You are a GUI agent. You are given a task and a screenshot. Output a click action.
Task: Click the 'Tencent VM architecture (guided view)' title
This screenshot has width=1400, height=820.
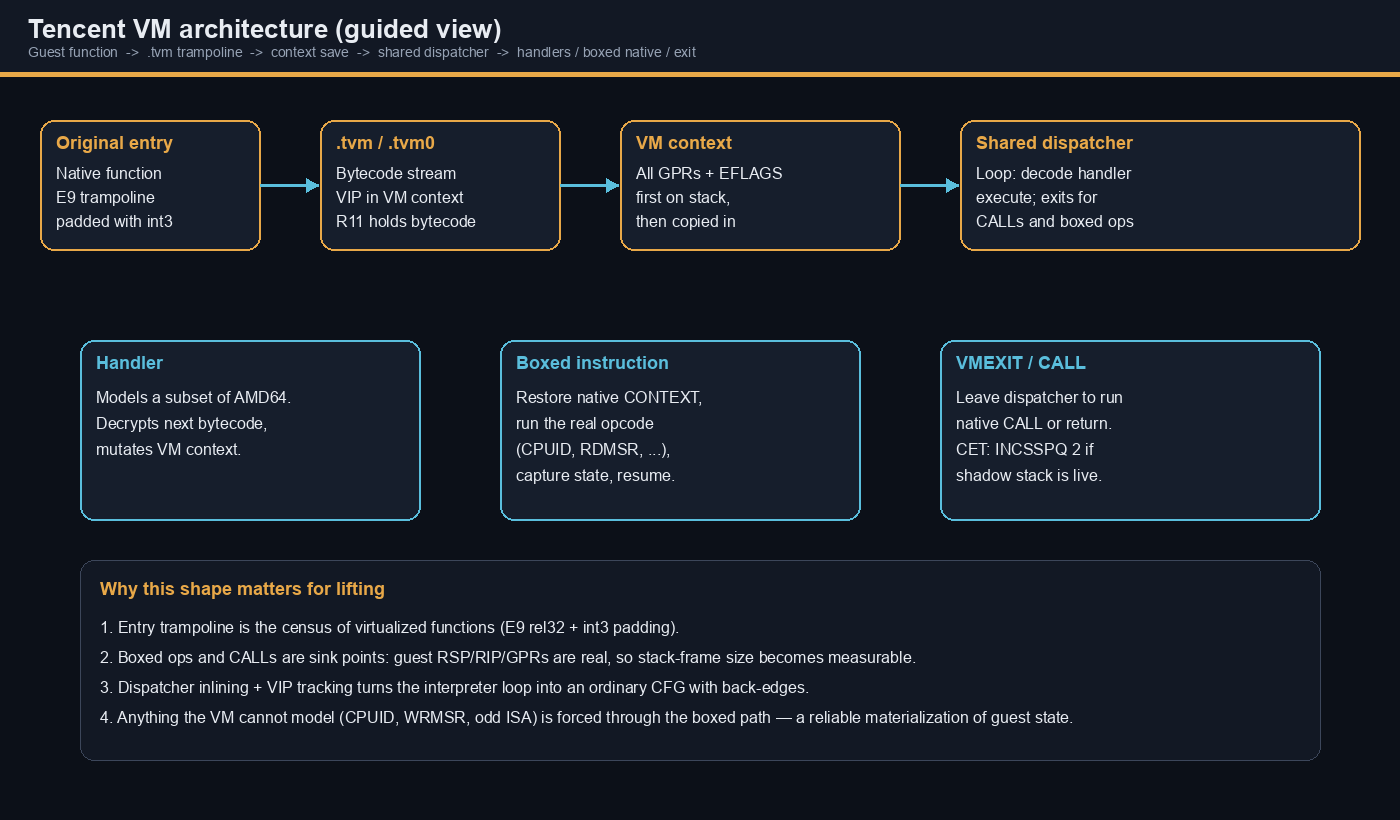pyautogui.click(x=265, y=29)
